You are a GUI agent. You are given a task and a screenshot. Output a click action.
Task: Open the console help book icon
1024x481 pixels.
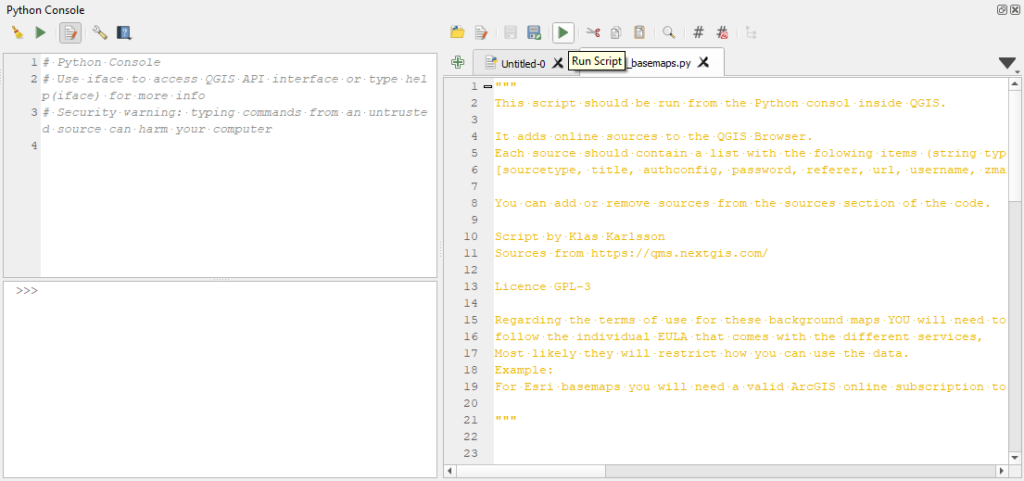coord(123,33)
